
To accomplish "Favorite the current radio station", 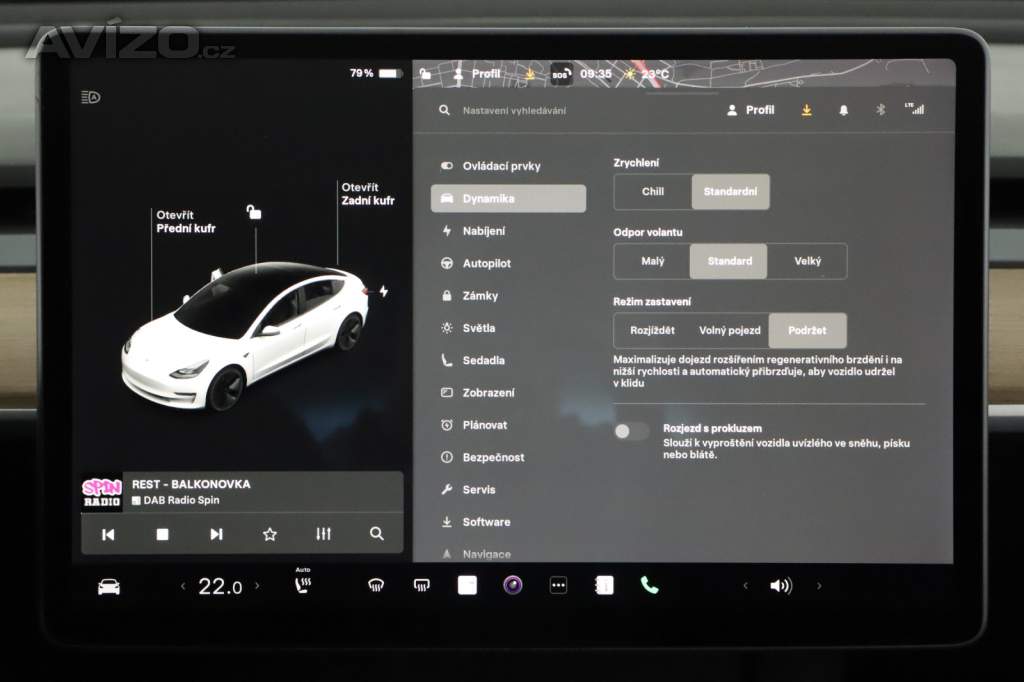I will [x=269, y=534].
